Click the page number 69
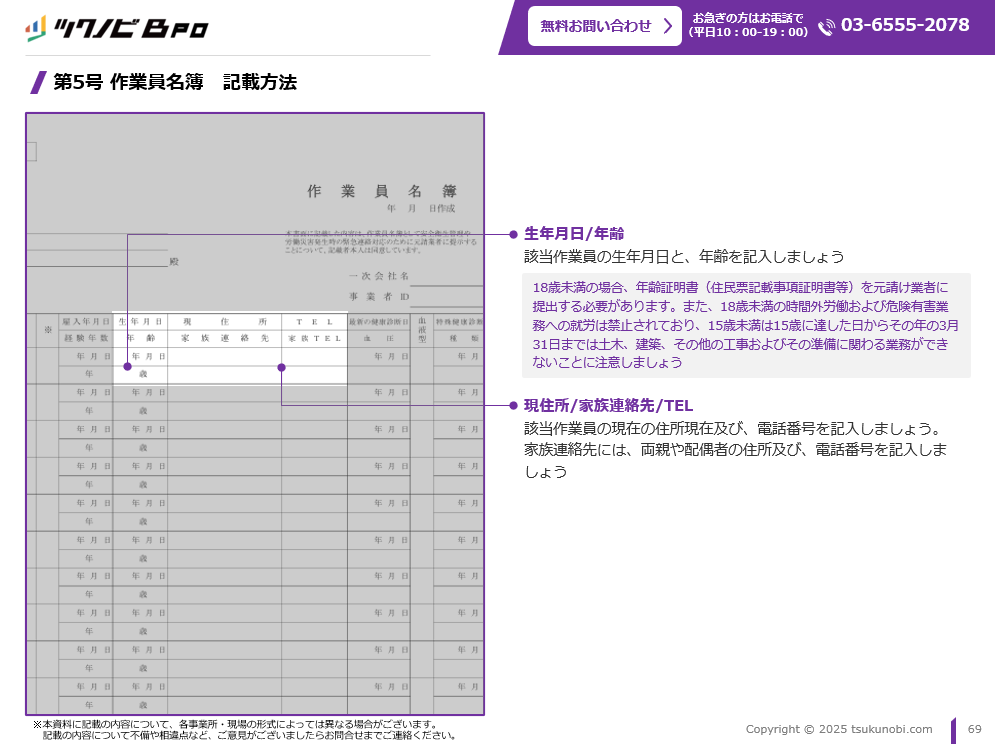The height and width of the screenshot is (744, 995). tap(975, 729)
